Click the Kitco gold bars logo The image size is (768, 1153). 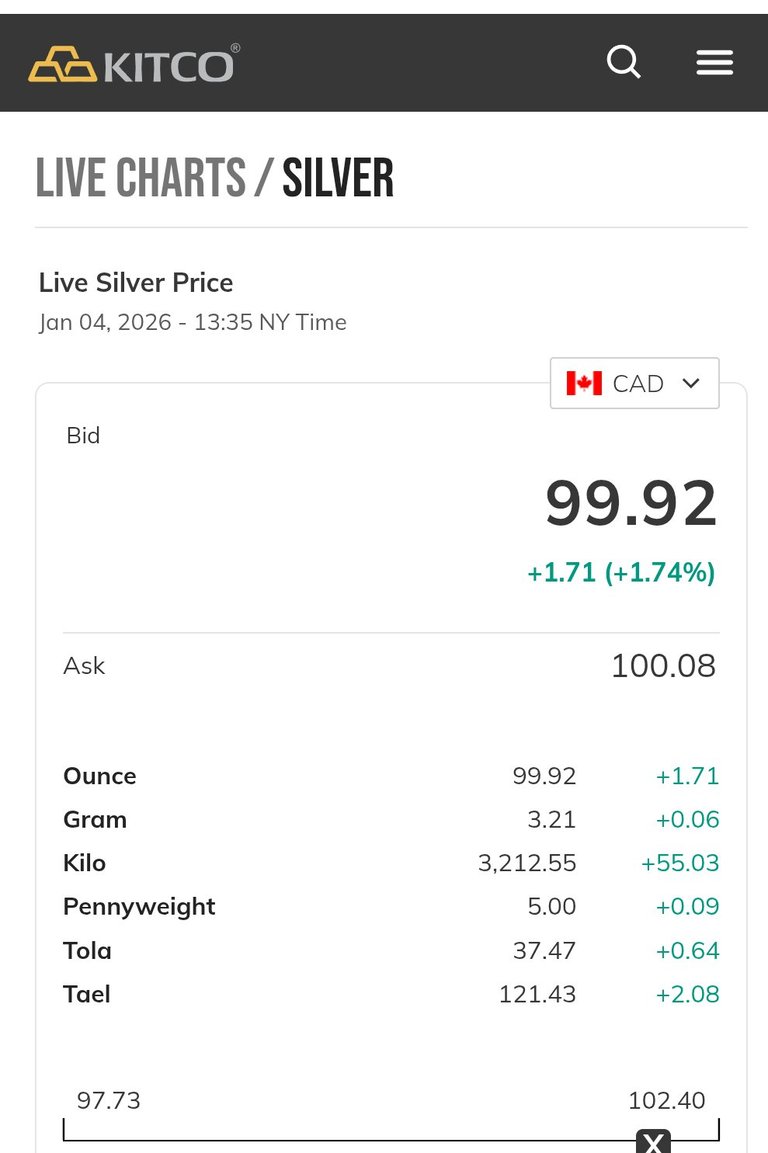[x=62, y=66]
